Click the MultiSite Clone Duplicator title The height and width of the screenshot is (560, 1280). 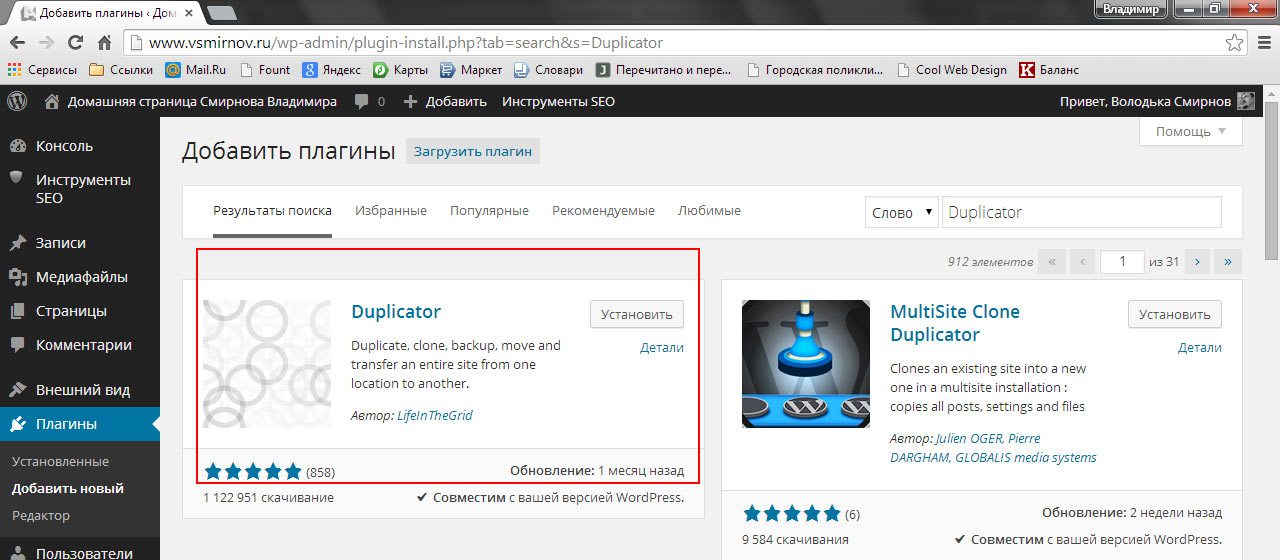pyautogui.click(x=955, y=323)
